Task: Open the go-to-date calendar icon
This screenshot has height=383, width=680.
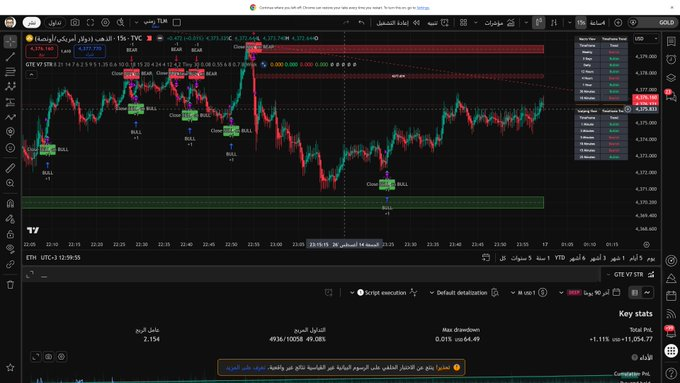Action: click(x=486, y=258)
